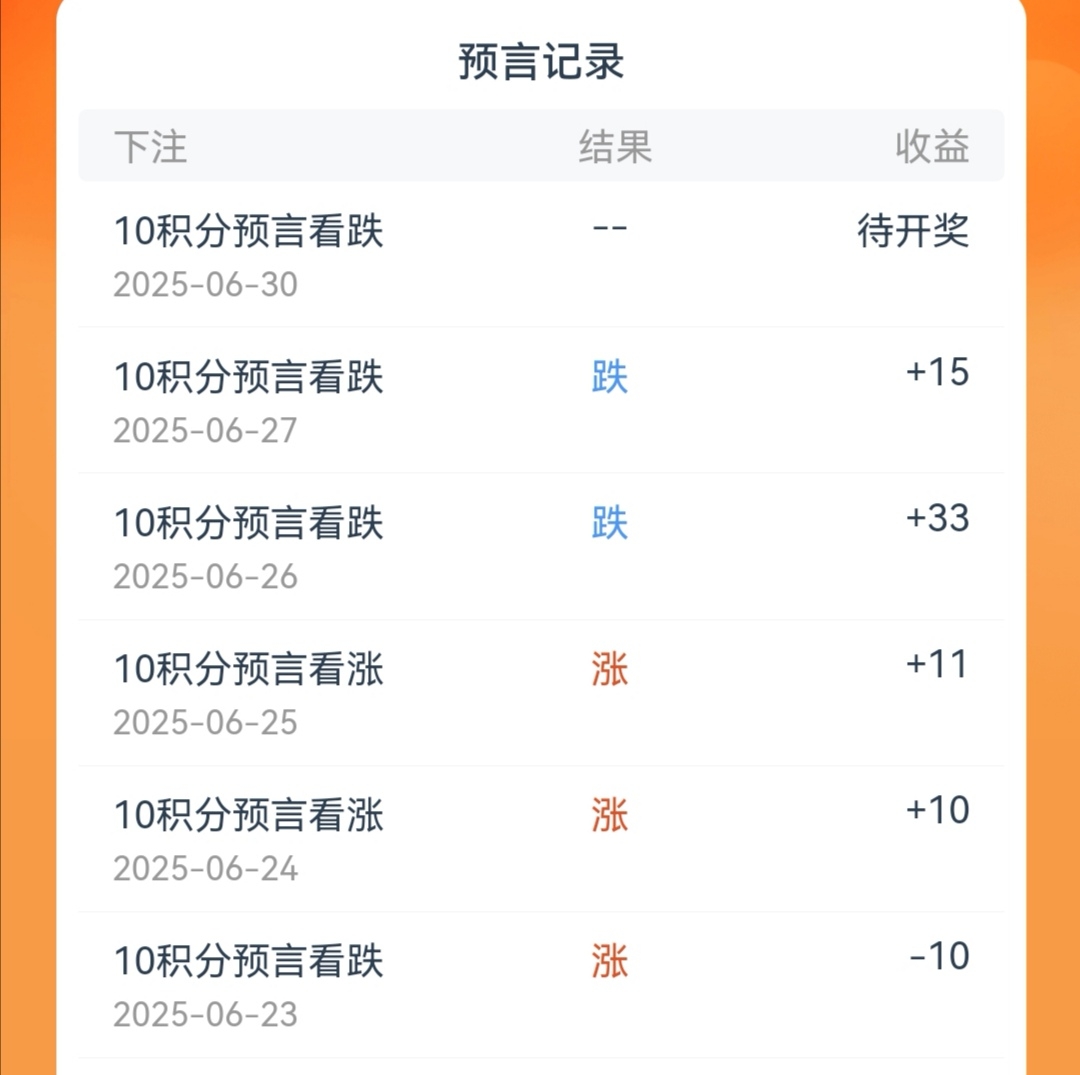This screenshot has height=1075, width=1080.
Task: Click the +33 earnings value
Action: [x=937, y=518]
